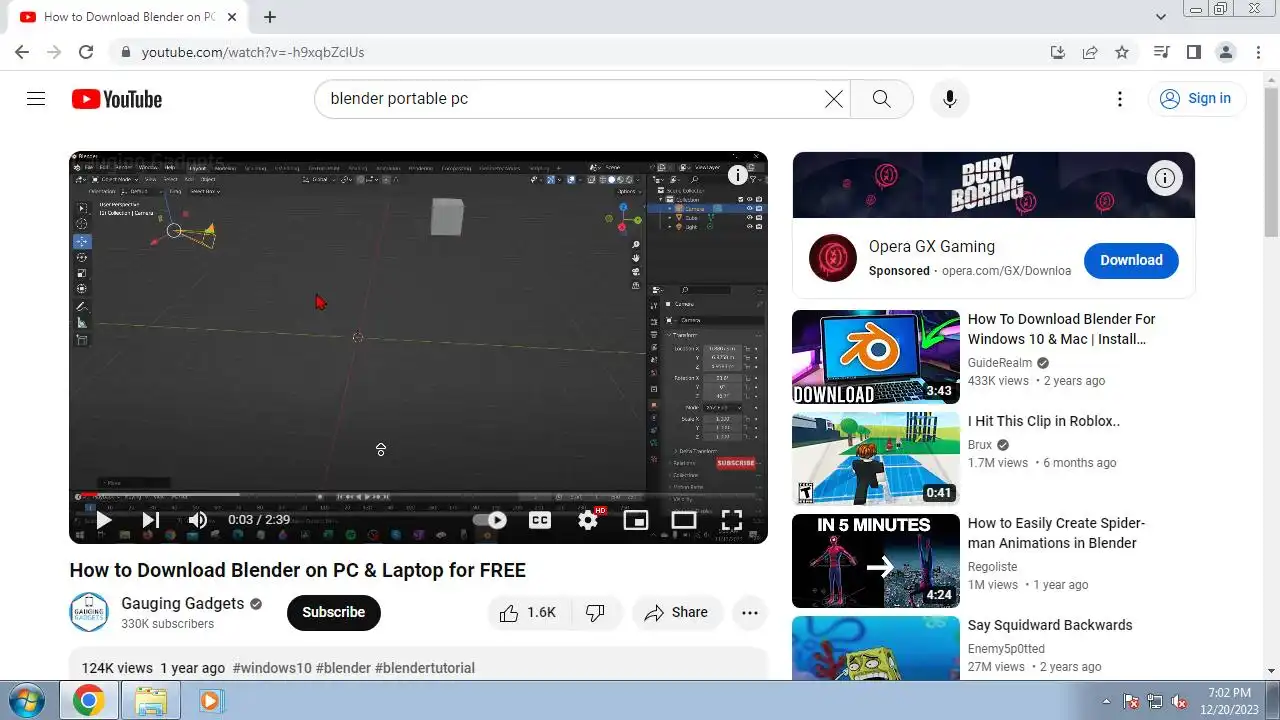Click the search magnifier button

[881, 99]
